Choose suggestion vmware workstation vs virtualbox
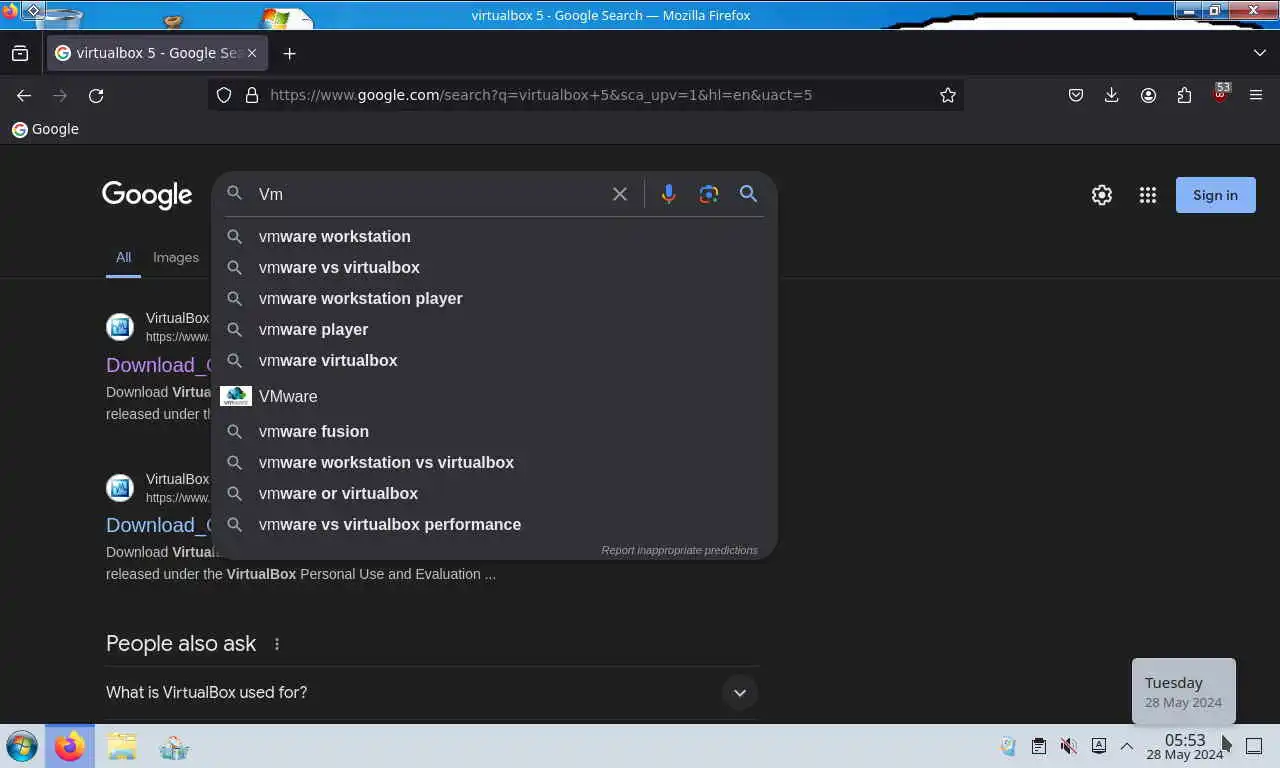1280x768 pixels. [494, 462]
